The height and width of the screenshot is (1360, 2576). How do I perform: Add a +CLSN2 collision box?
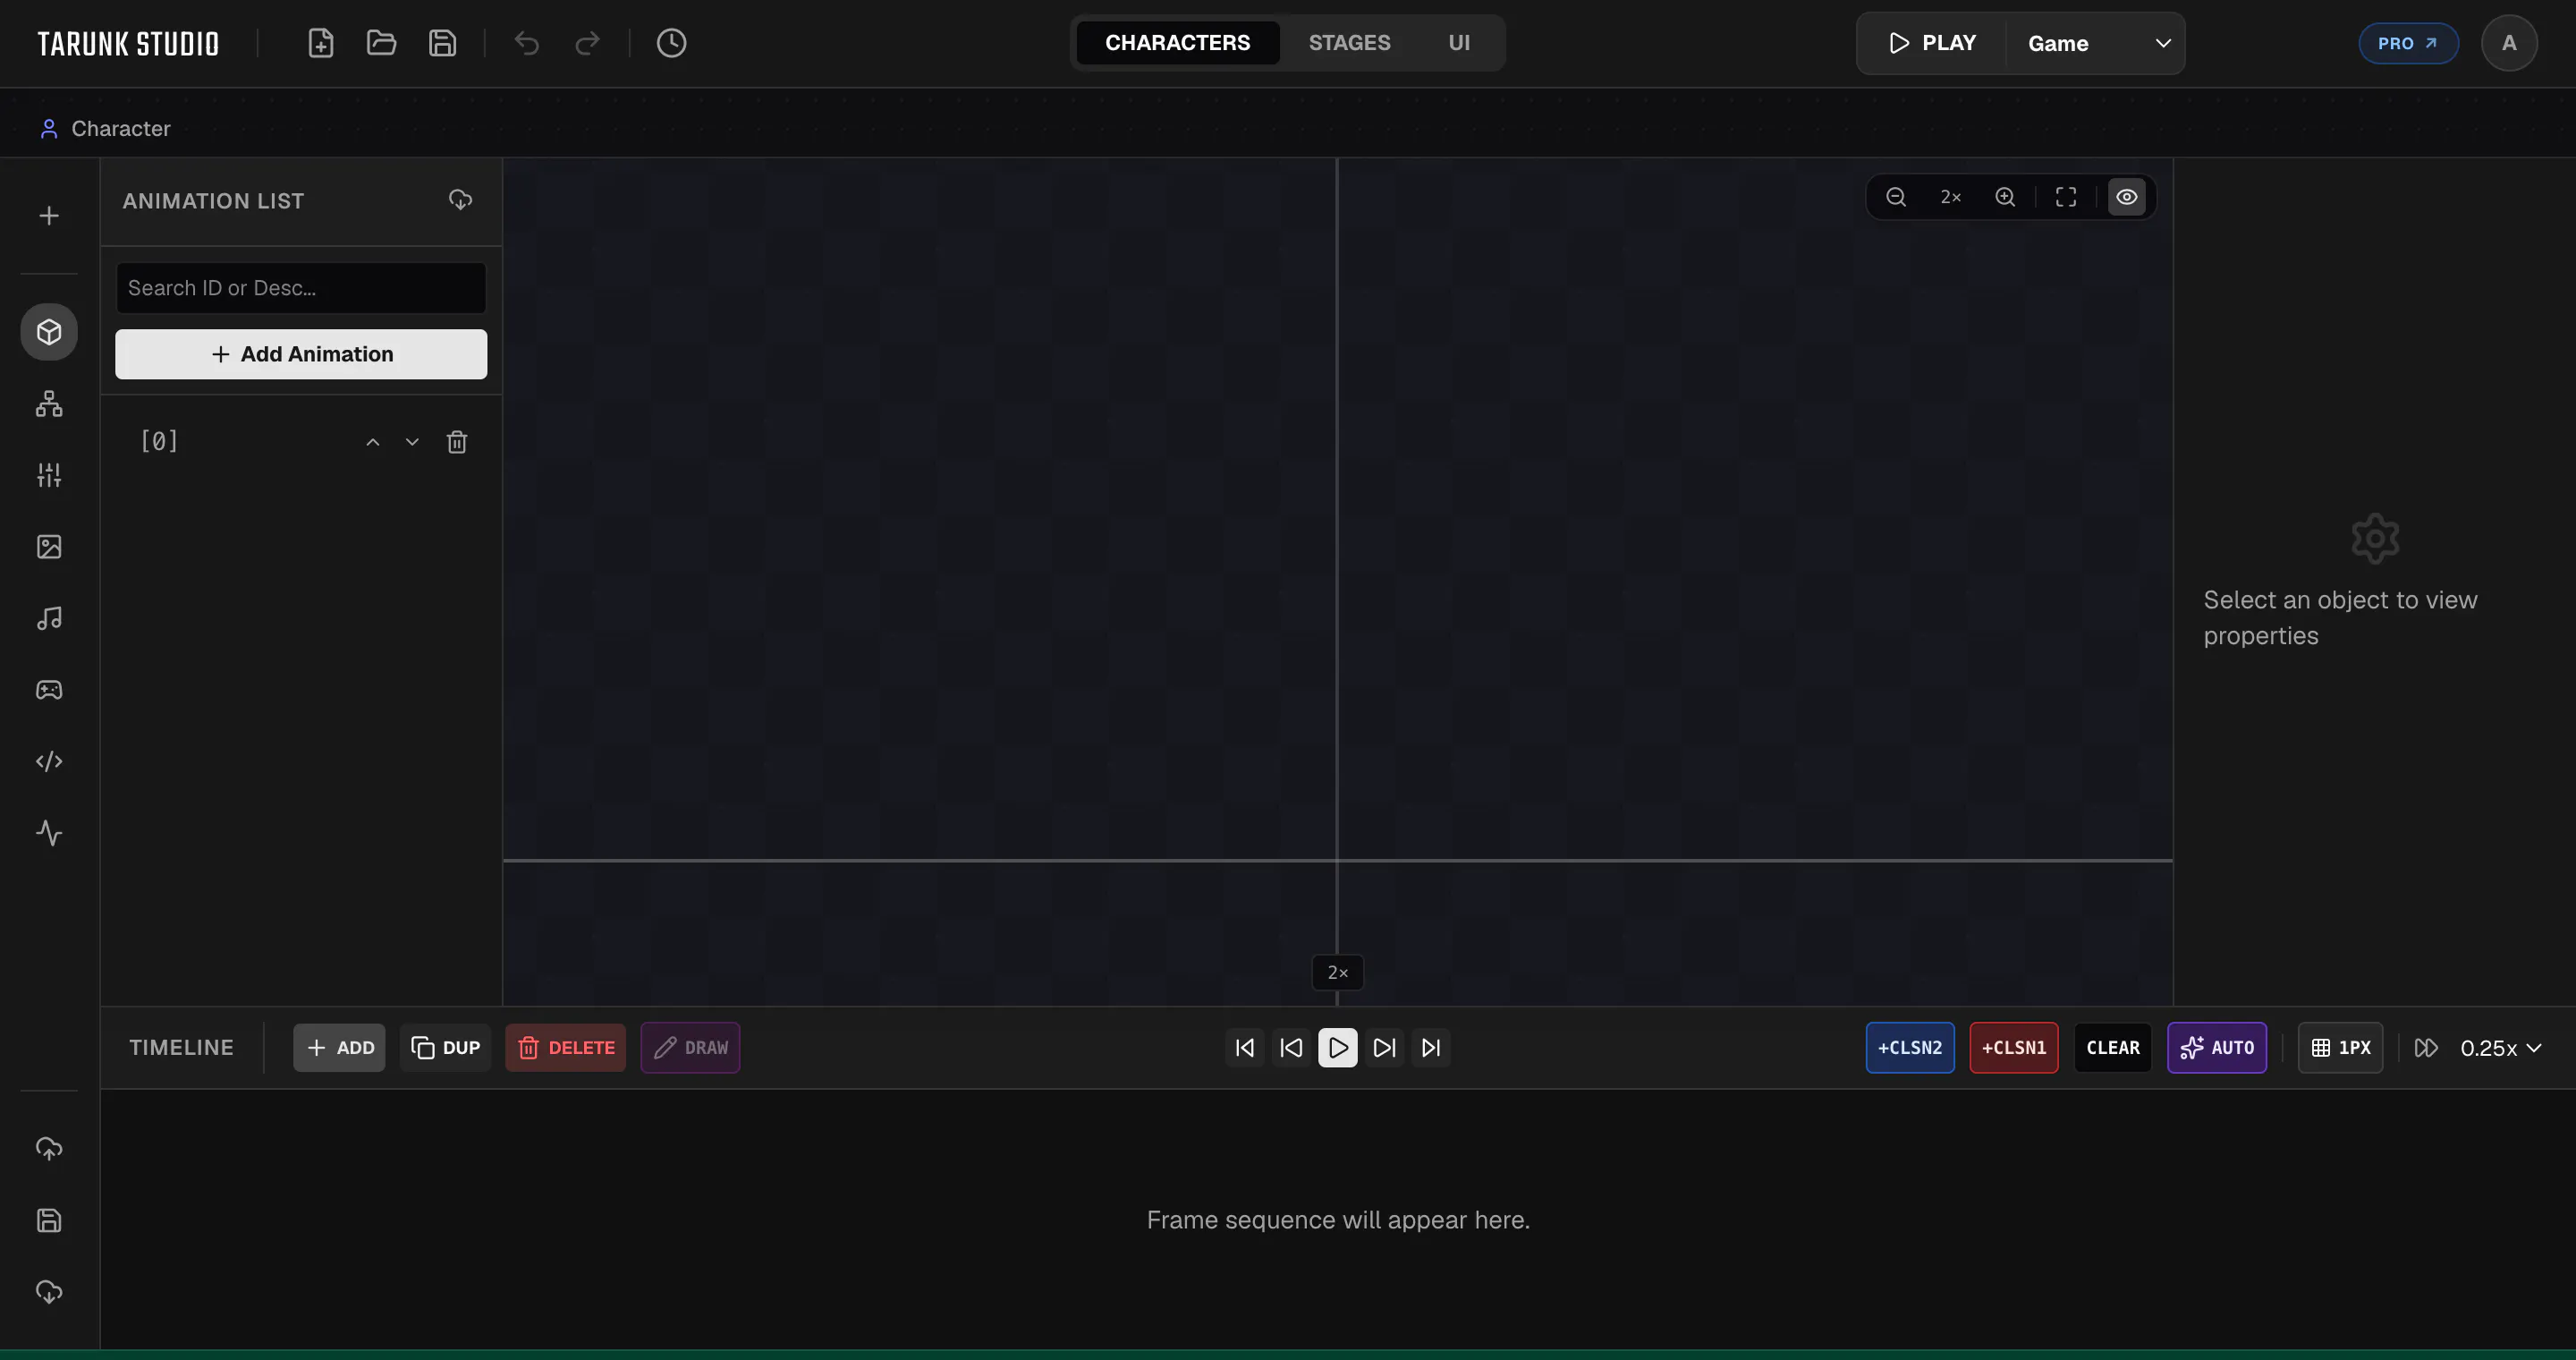[1910, 1048]
